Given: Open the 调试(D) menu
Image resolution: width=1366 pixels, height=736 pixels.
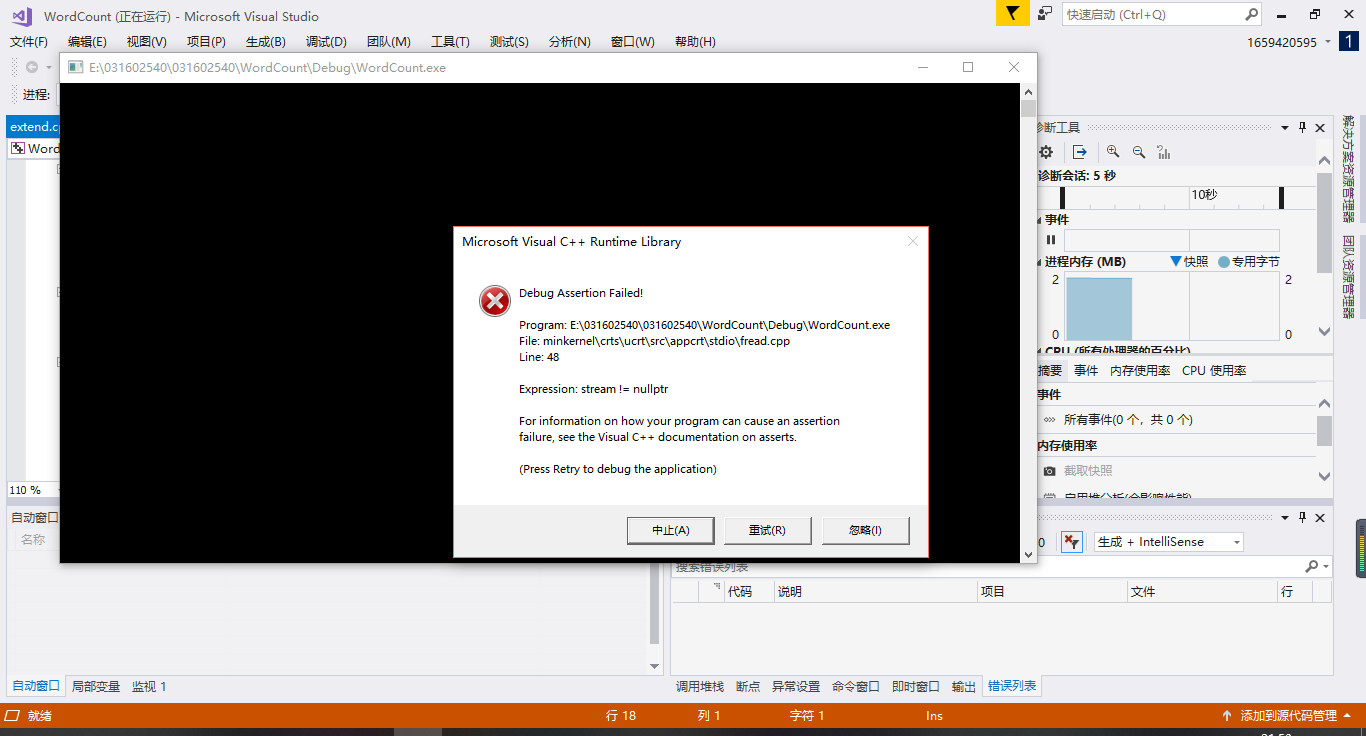Looking at the screenshot, I should [x=326, y=42].
